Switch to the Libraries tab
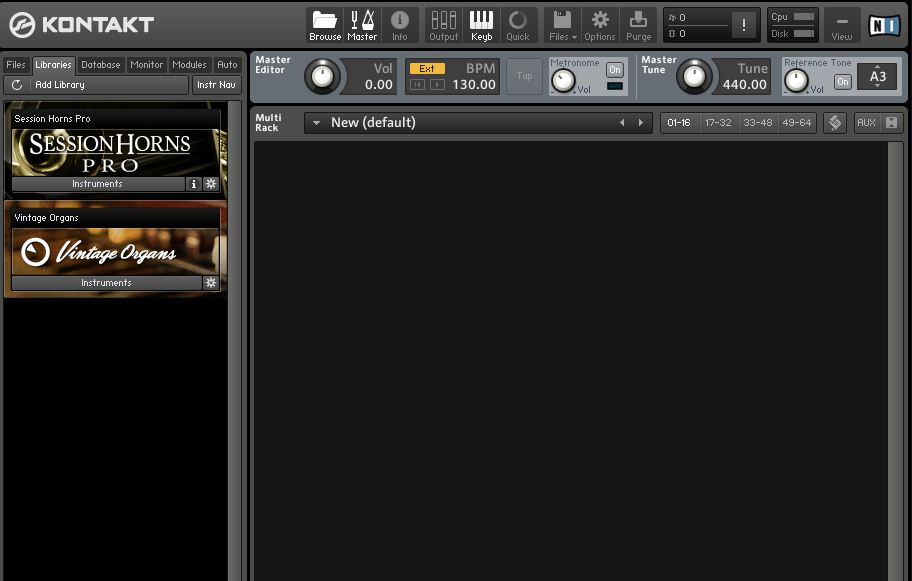 click(x=53, y=65)
